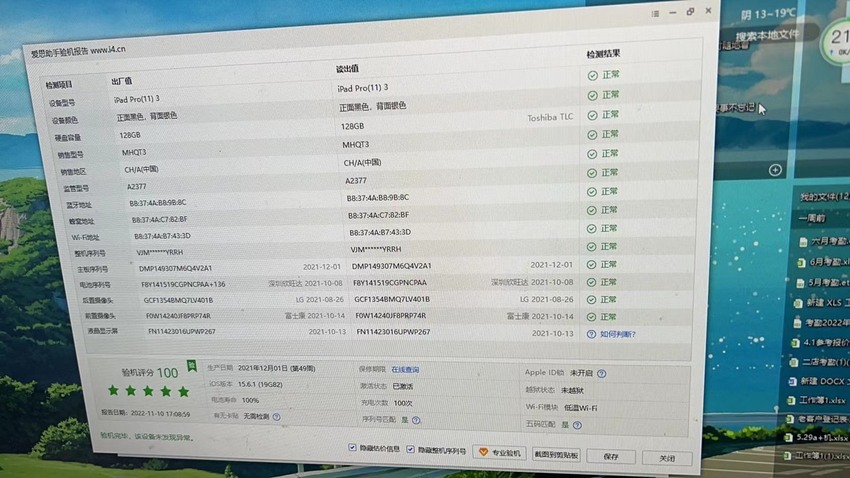Click the weather widget 阴 13~19℃
The height and width of the screenshot is (478, 850).
769,14
